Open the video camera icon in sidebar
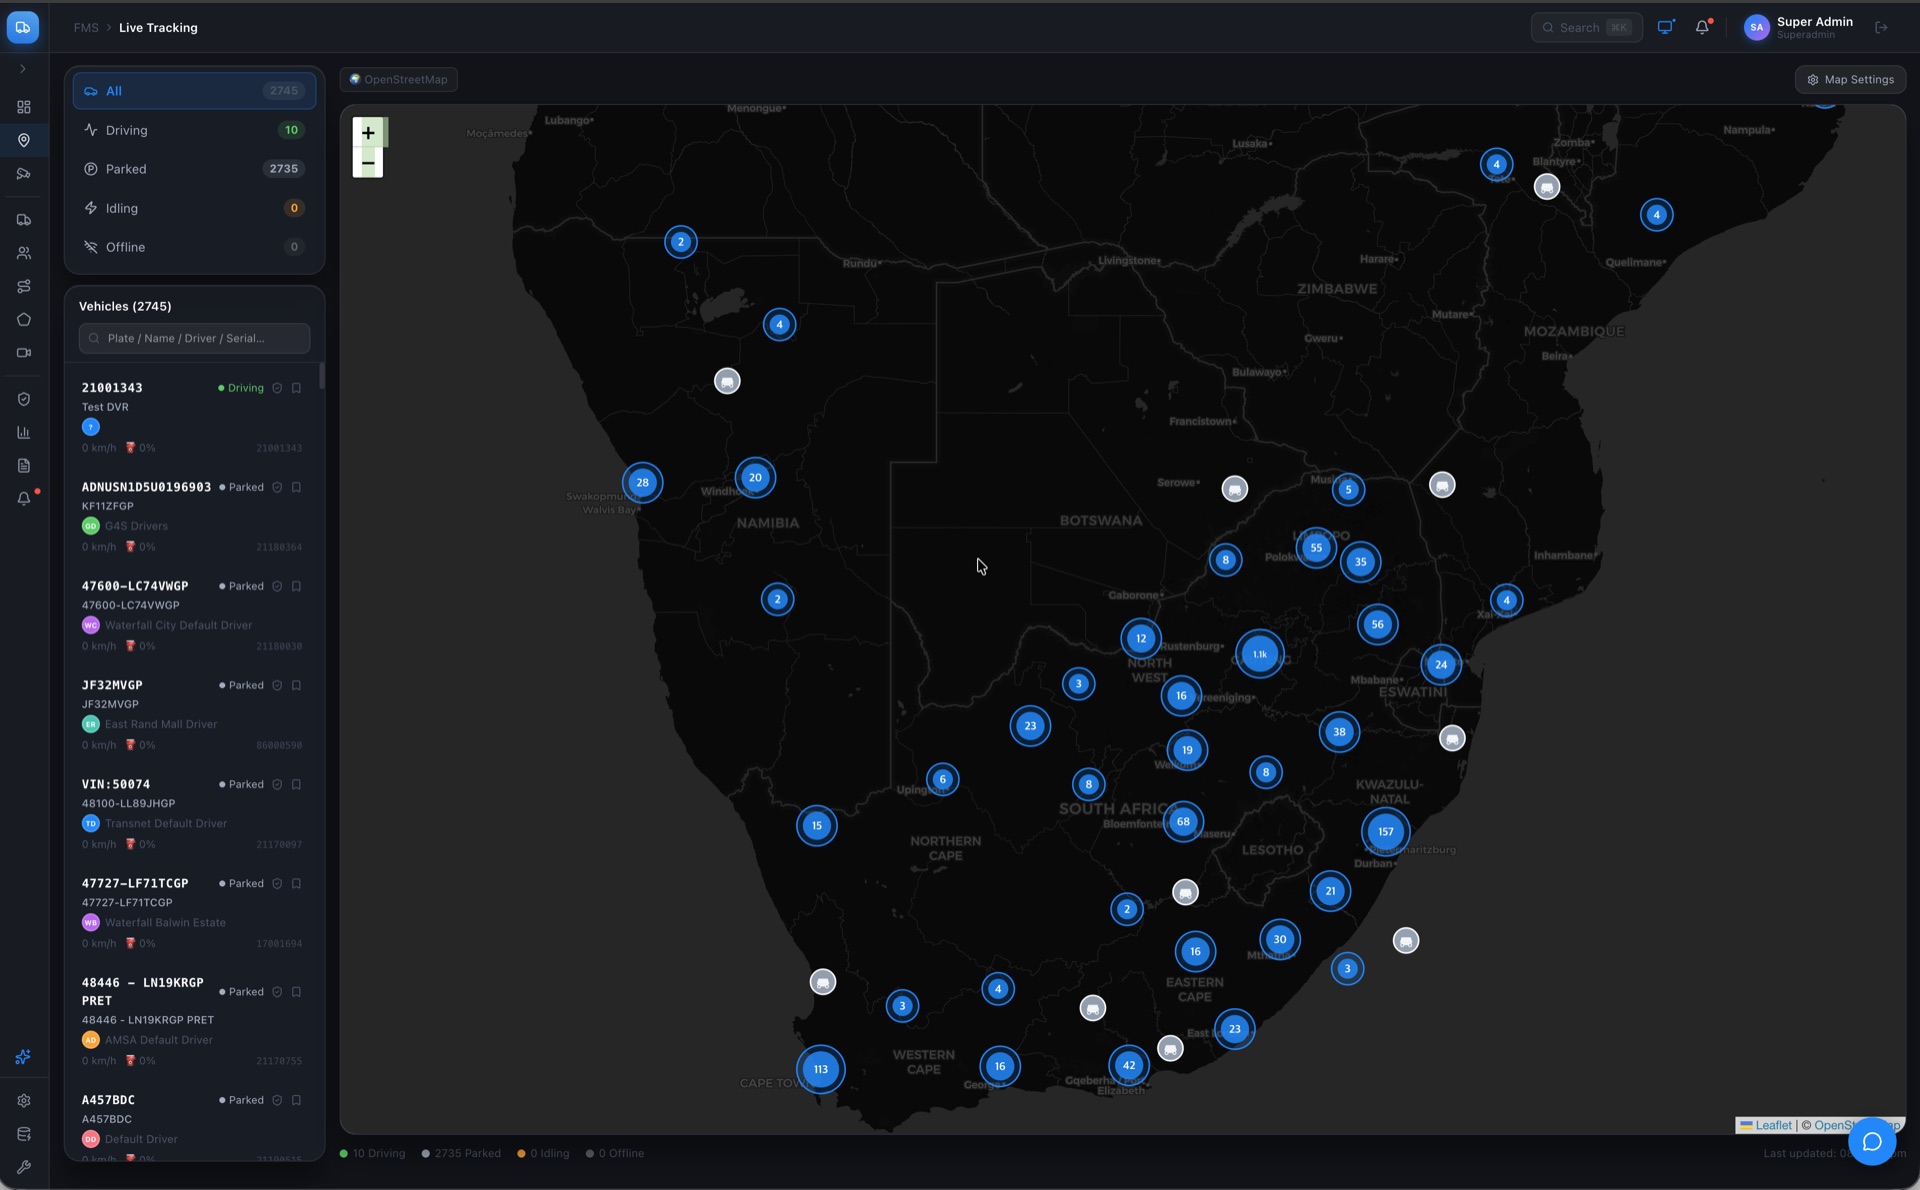This screenshot has height=1190, width=1920. pyautogui.click(x=24, y=352)
